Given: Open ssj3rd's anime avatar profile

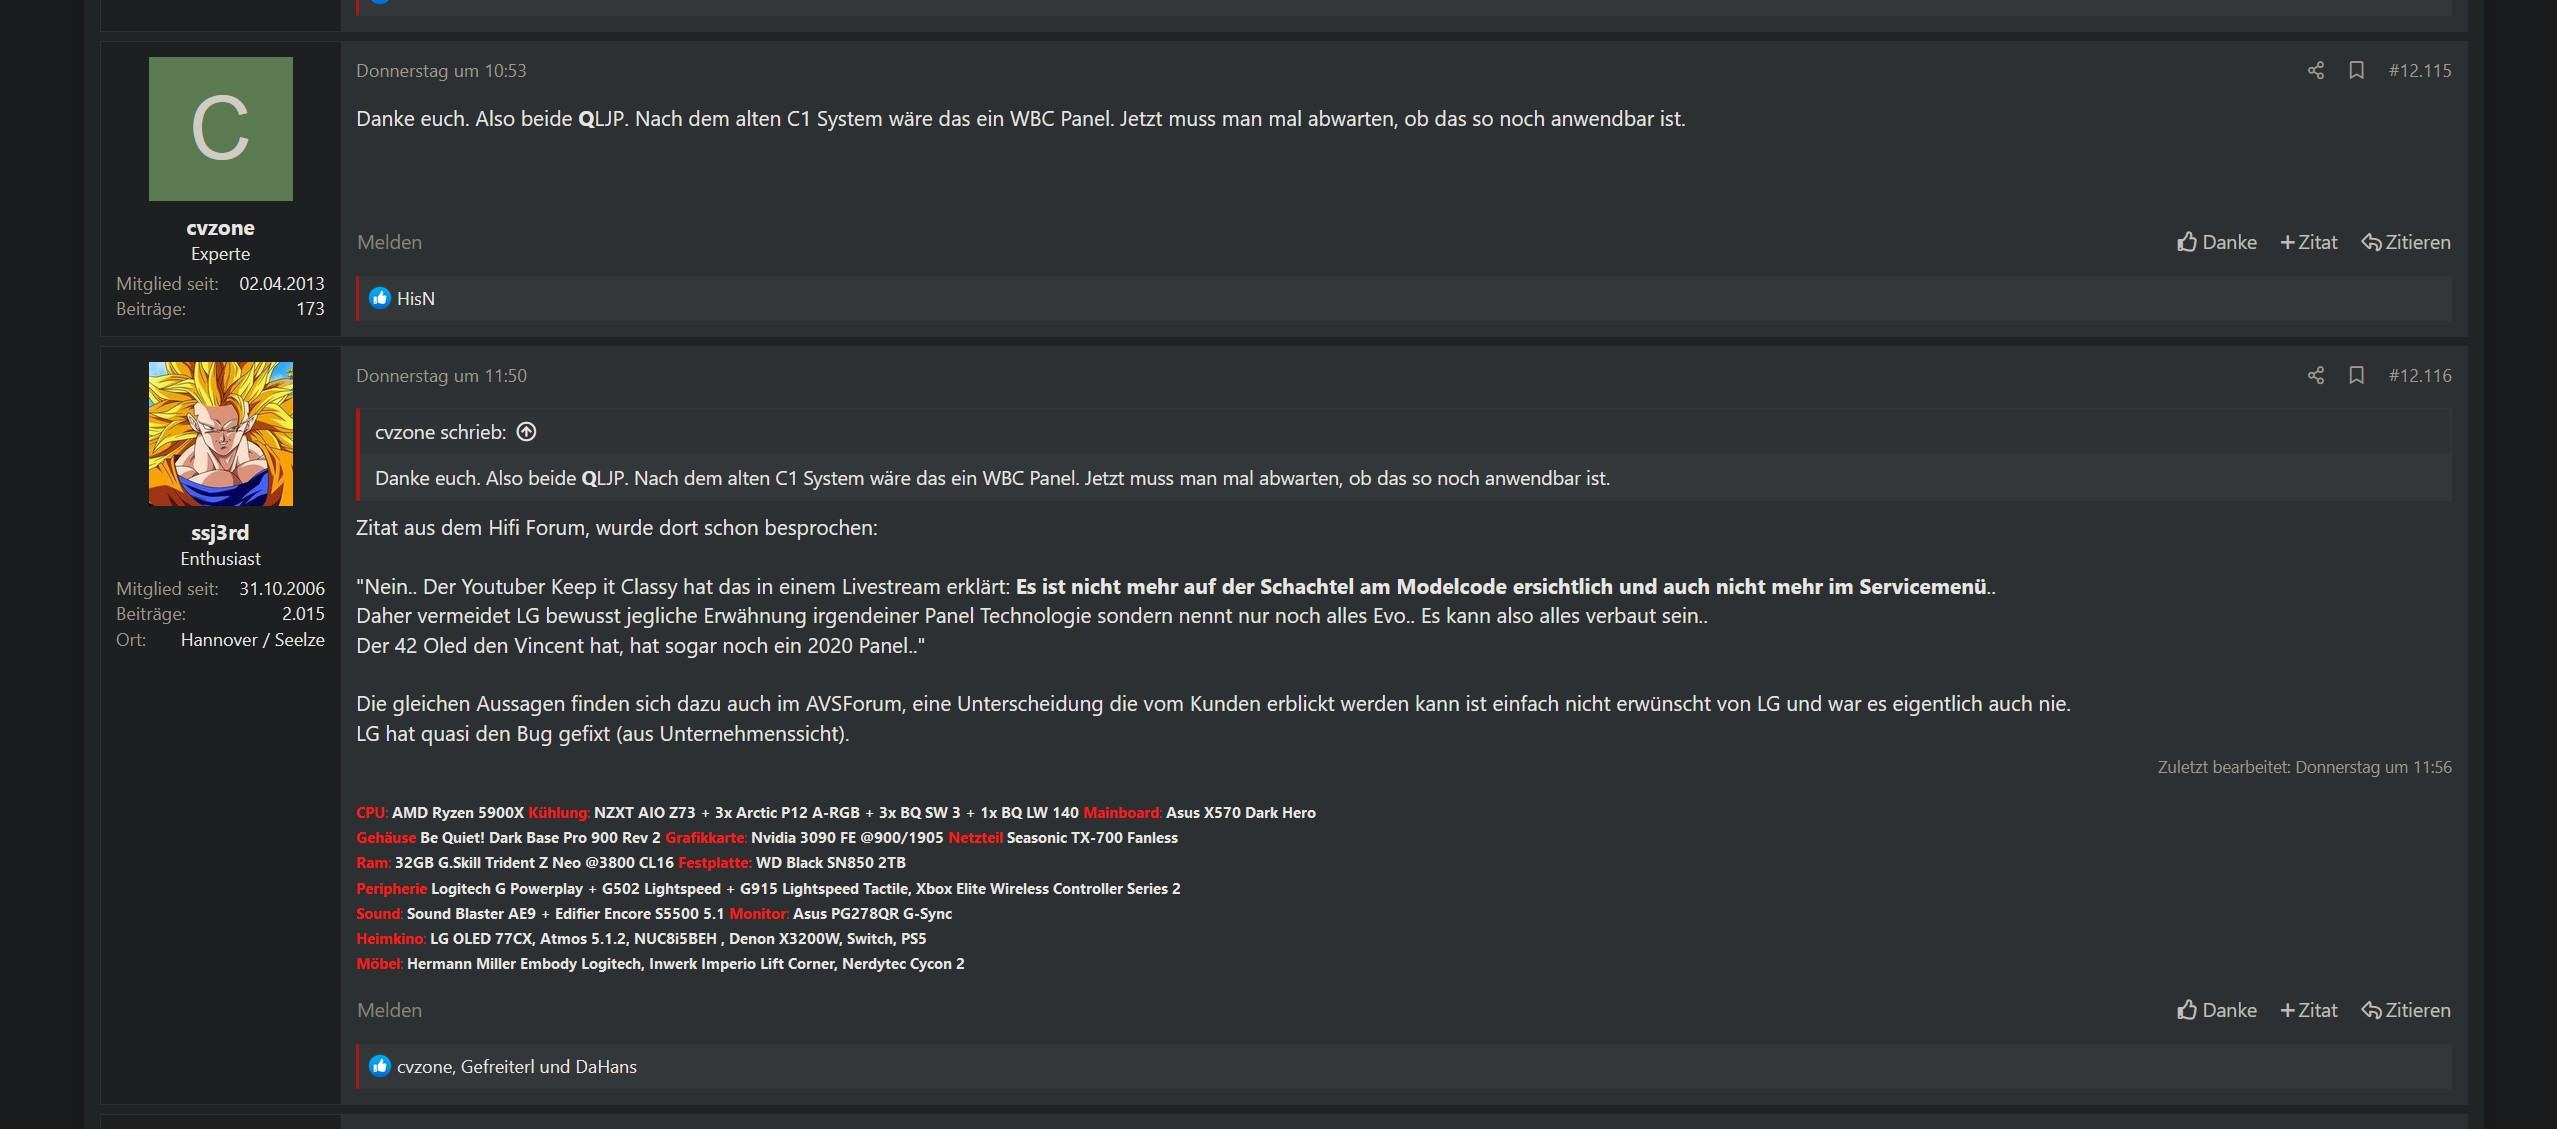Looking at the screenshot, I should 221,434.
